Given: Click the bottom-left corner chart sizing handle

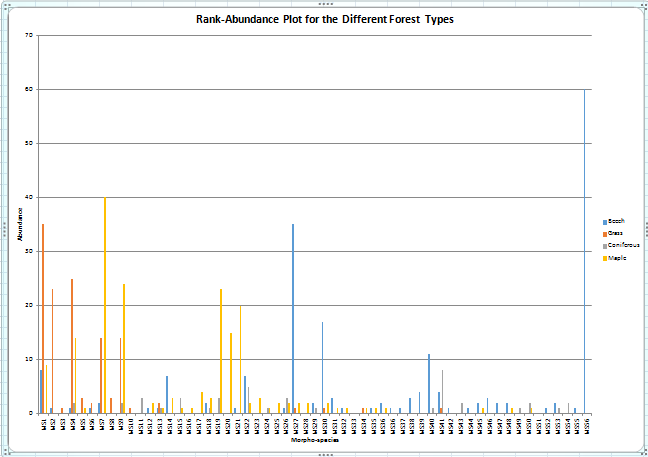Looking at the screenshot, I should click(6, 452).
